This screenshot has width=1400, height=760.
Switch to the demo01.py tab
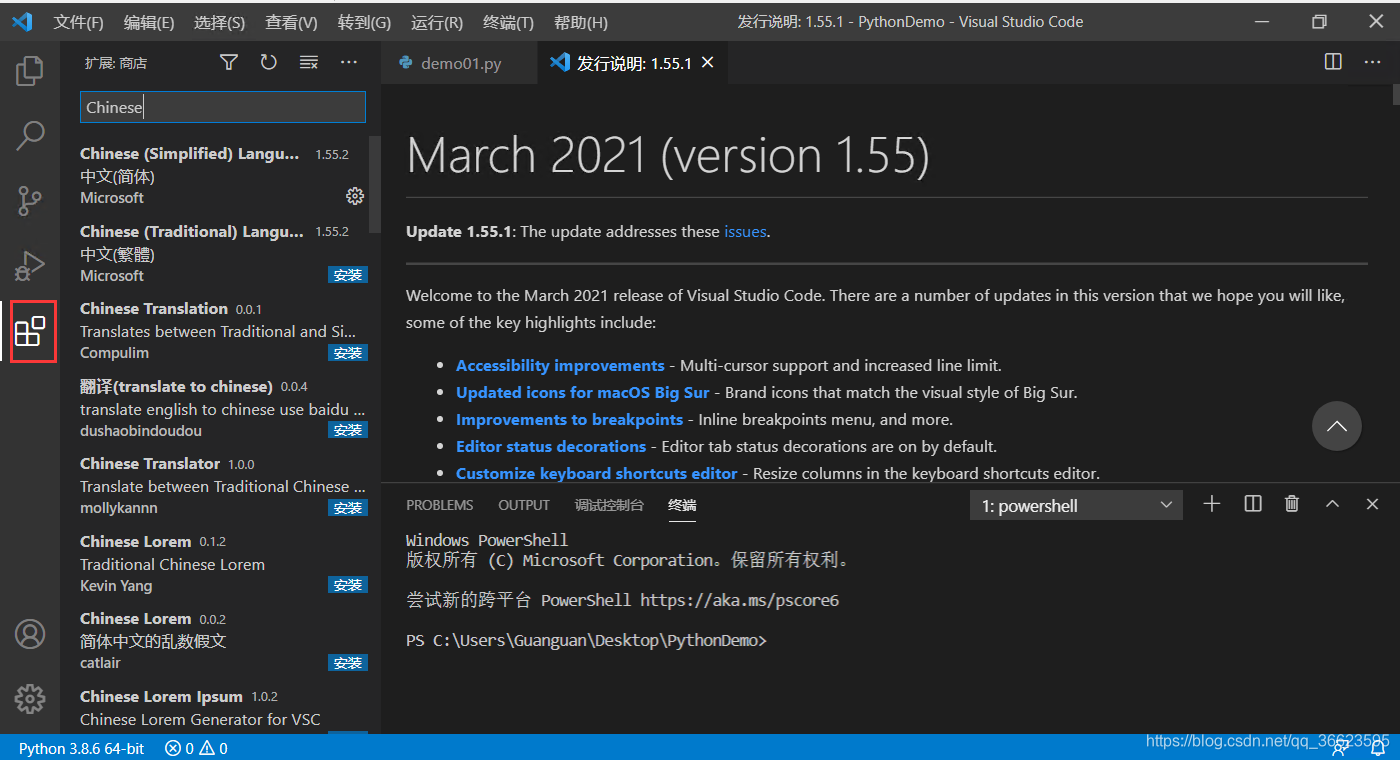[459, 63]
